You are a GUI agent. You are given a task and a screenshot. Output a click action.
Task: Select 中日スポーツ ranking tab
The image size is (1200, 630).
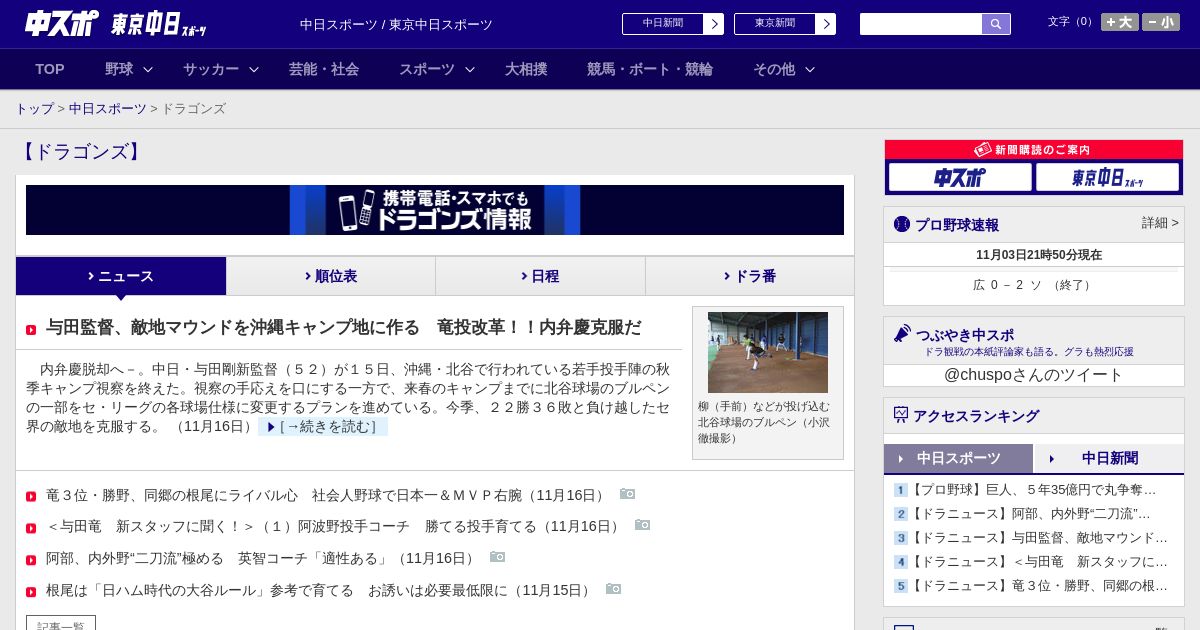click(x=958, y=458)
